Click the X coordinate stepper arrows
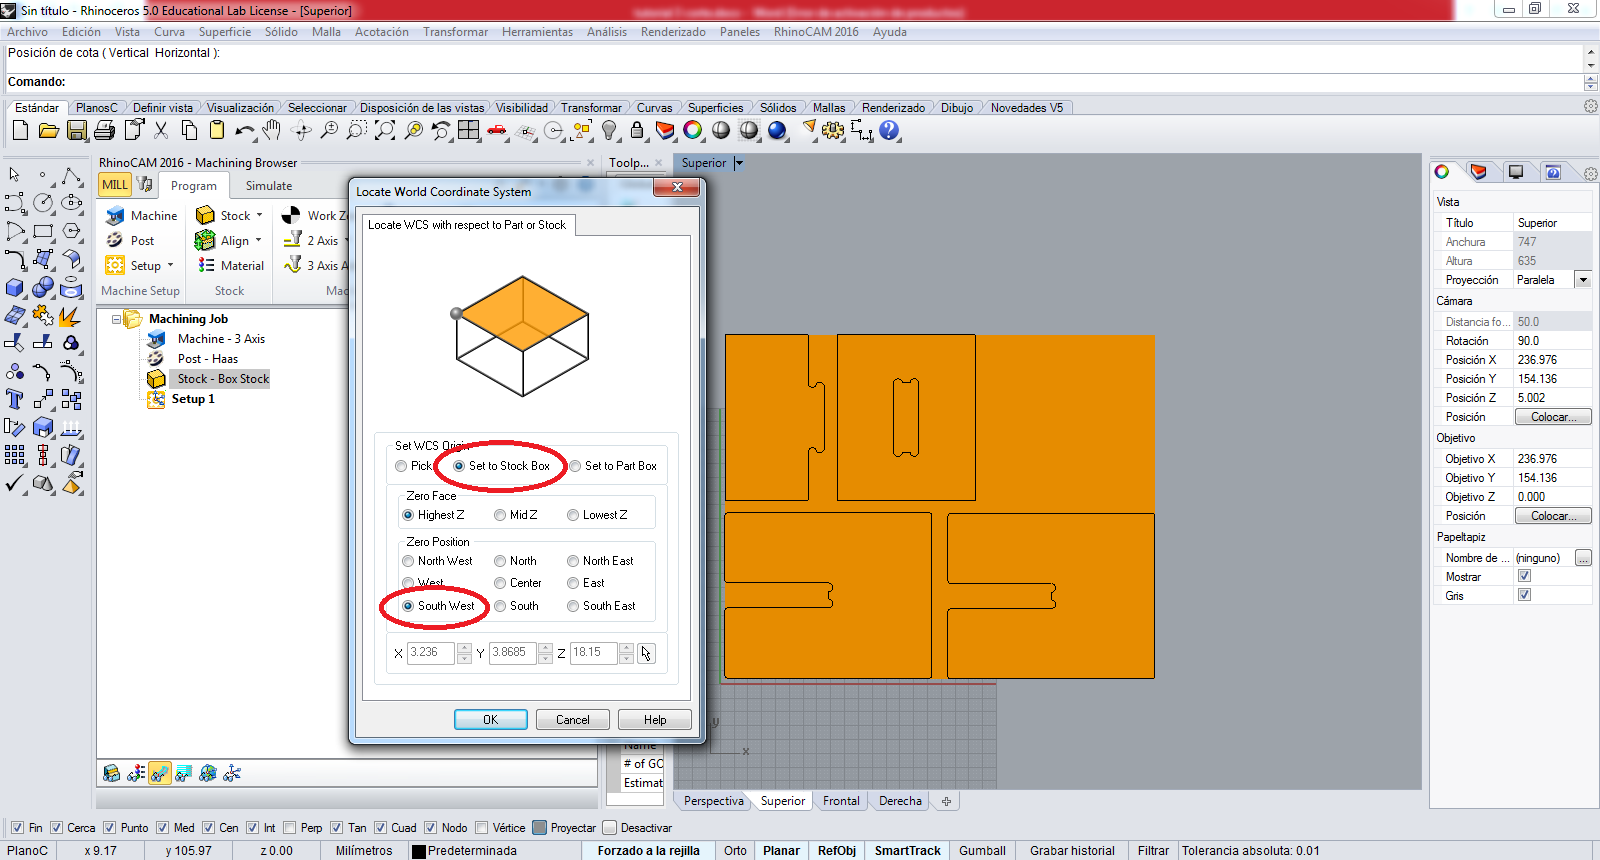 [x=464, y=653]
